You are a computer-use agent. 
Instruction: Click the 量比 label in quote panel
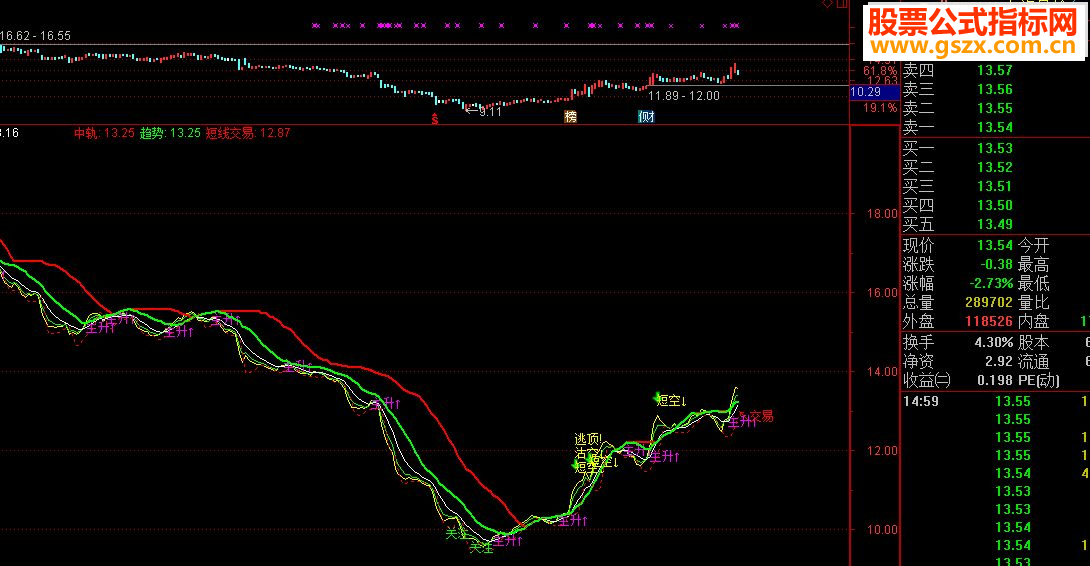click(x=1034, y=302)
